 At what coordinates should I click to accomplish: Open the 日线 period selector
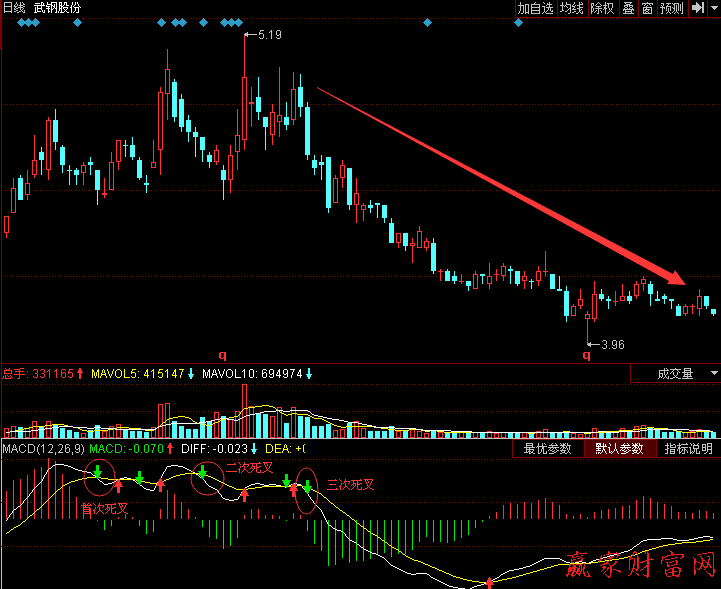pos(14,8)
